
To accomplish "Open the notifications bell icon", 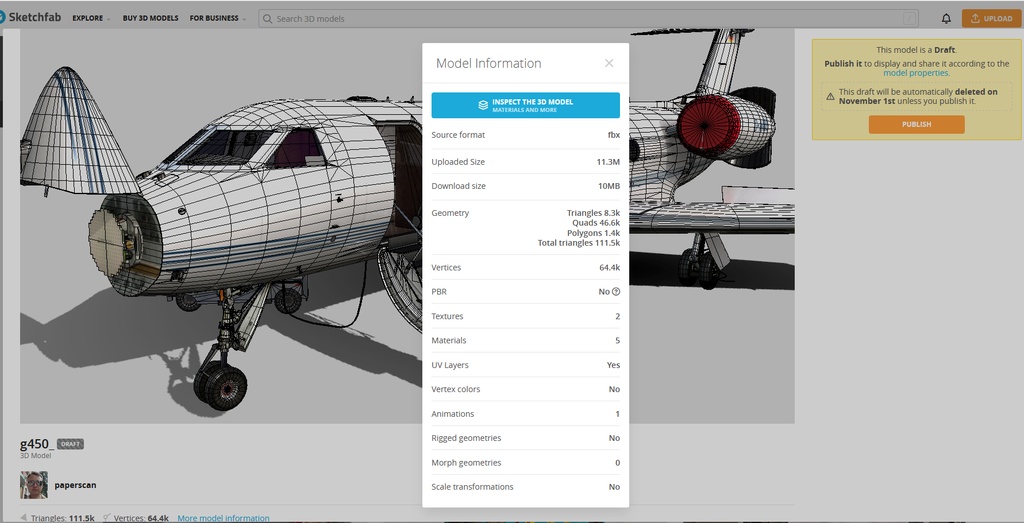I will (946, 18).
